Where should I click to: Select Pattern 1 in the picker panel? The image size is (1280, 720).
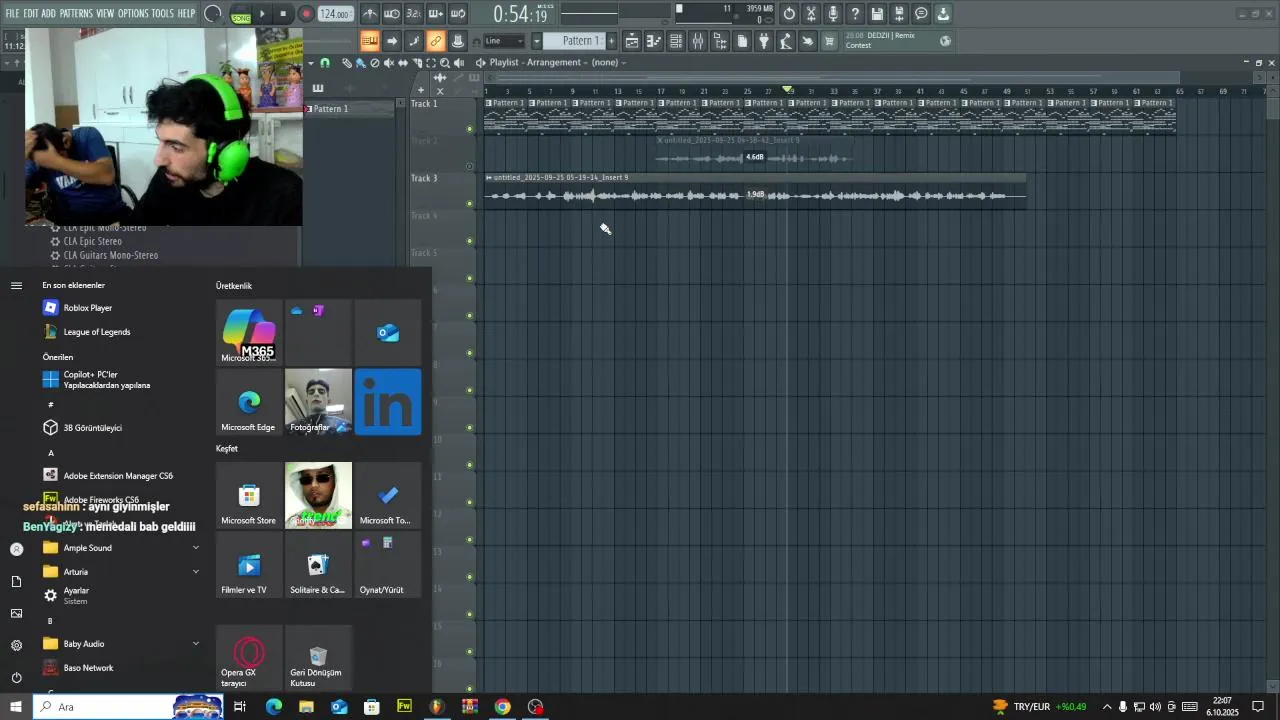click(x=350, y=108)
